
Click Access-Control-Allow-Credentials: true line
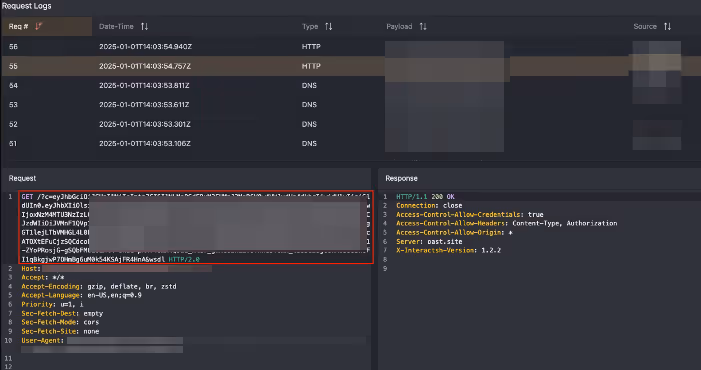pyautogui.click(x=470, y=214)
